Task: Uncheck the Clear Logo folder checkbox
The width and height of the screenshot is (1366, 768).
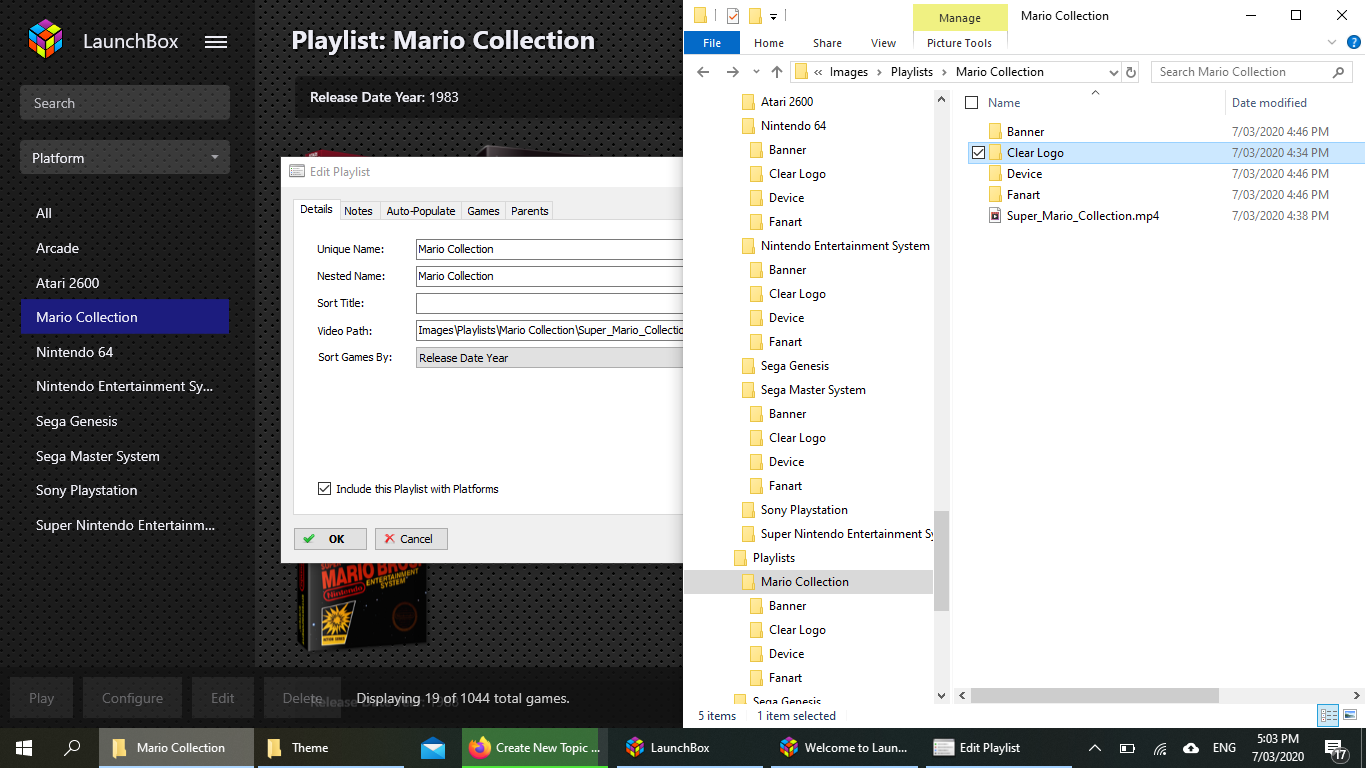Action: (x=978, y=153)
